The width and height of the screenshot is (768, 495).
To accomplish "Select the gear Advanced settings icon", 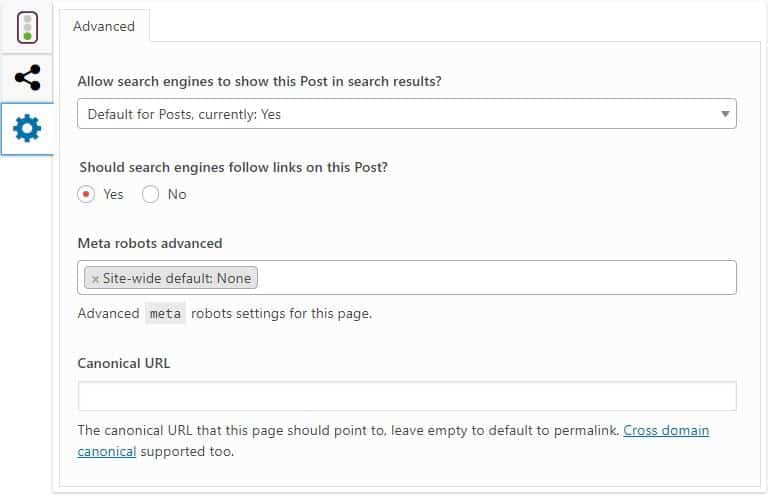I will click(x=27, y=129).
